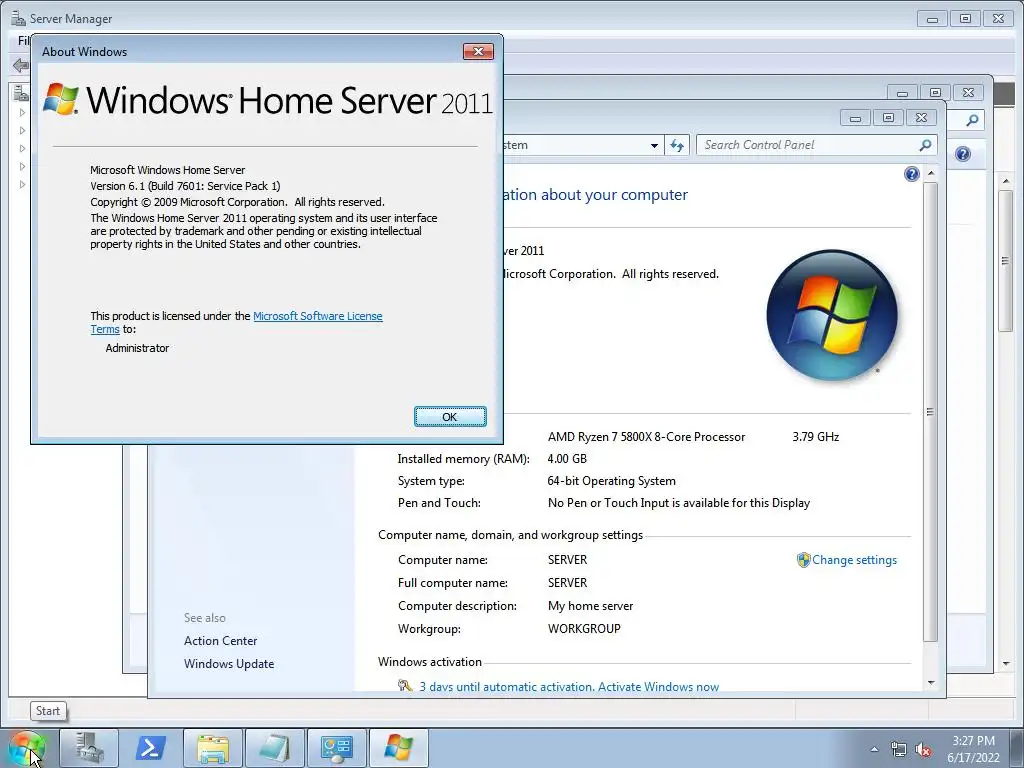Open Windows Explorer from the taskbar
The image size is (1024, 768).
[x=213, y=748]
